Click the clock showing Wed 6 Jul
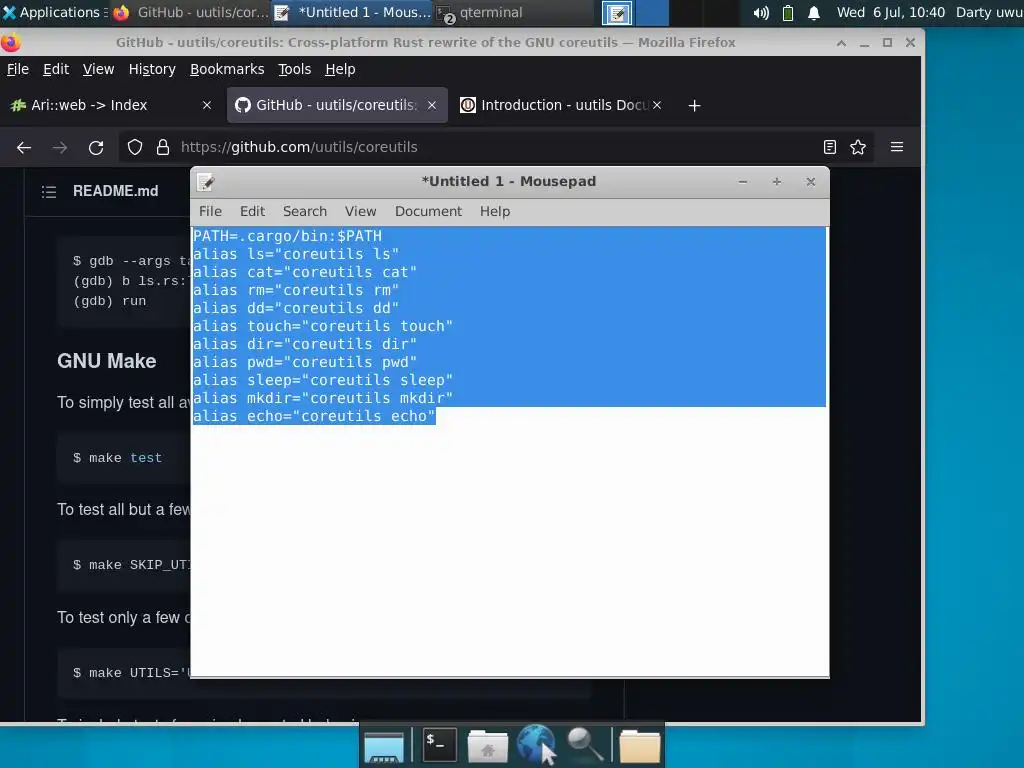The image size is (1024, 768). point(891,12)
